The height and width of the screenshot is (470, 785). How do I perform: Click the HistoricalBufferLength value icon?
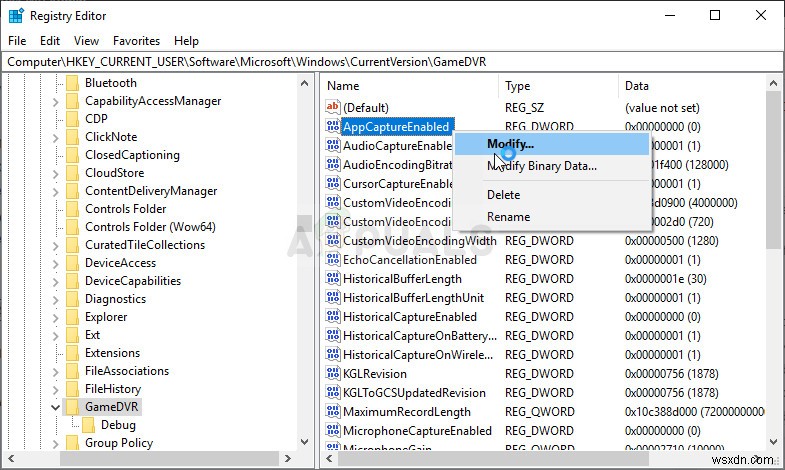point(332,278)
